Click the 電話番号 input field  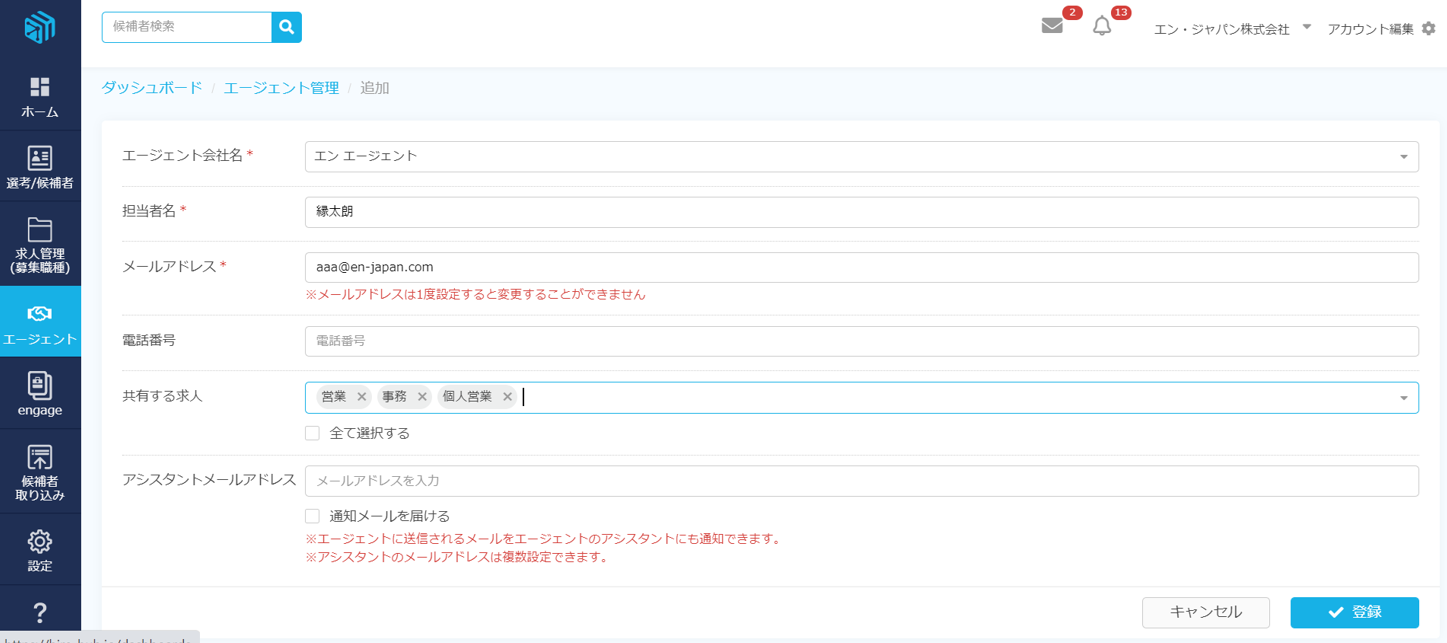coord(860,341)
